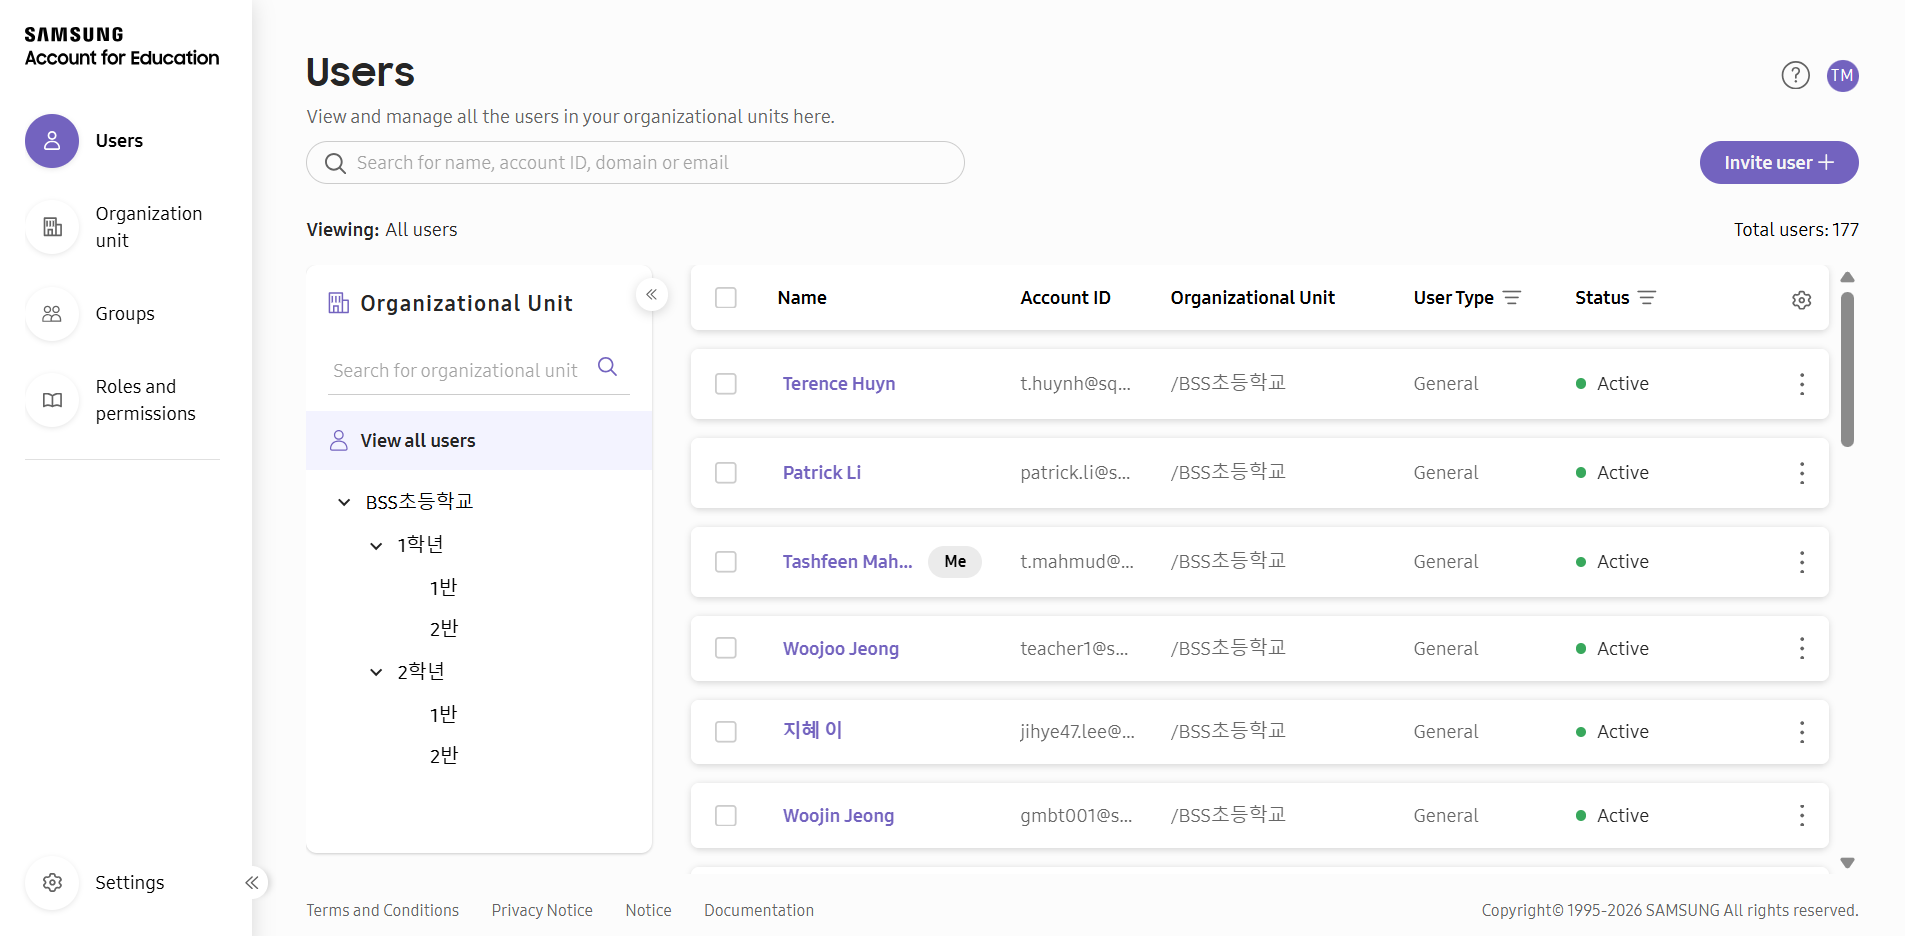Image resolution: width=1905 pixels, height=936 pixels.
Task: Collapse the 1학년 tree node
Action: 376,545
